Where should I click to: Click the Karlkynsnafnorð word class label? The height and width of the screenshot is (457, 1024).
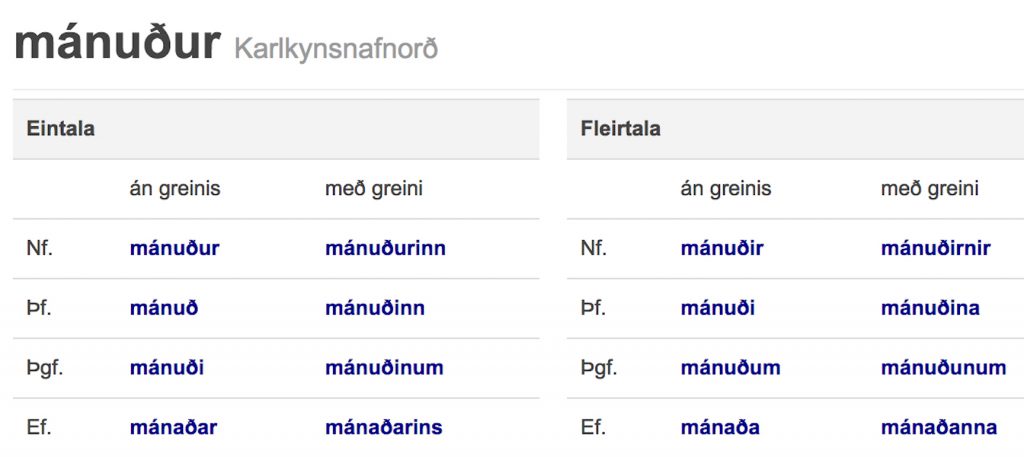pos(336,48)
